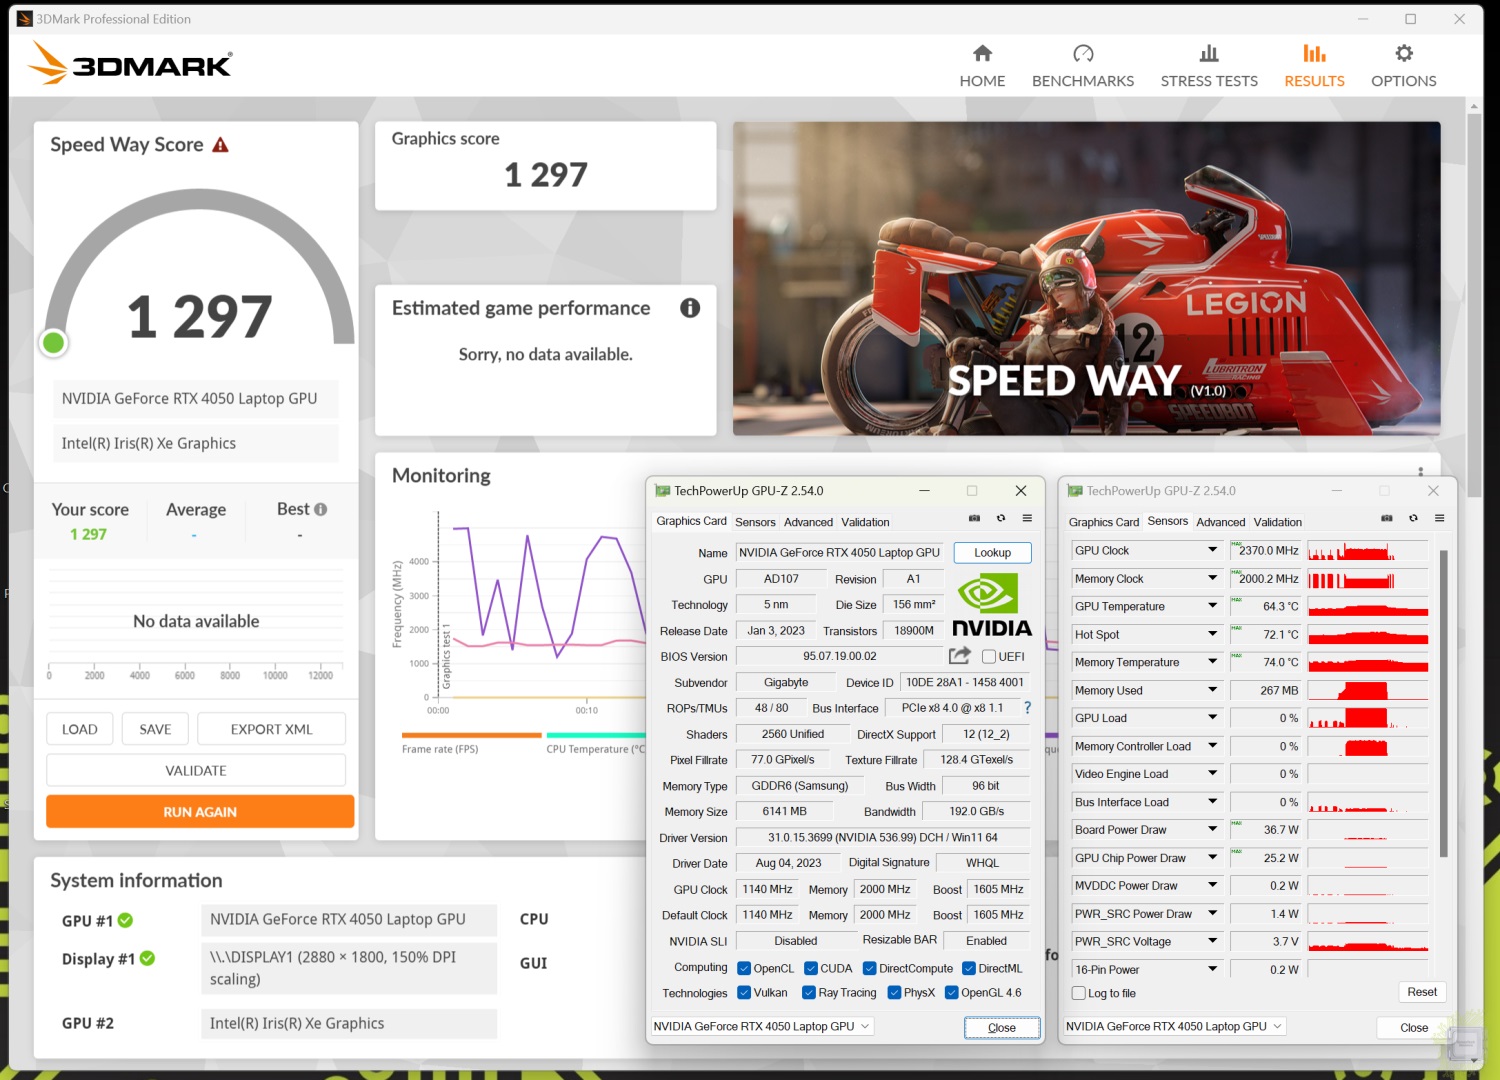The image size is (1500, 1080).
Task: Click the BIOS export share icon
Action: (959, 656)
